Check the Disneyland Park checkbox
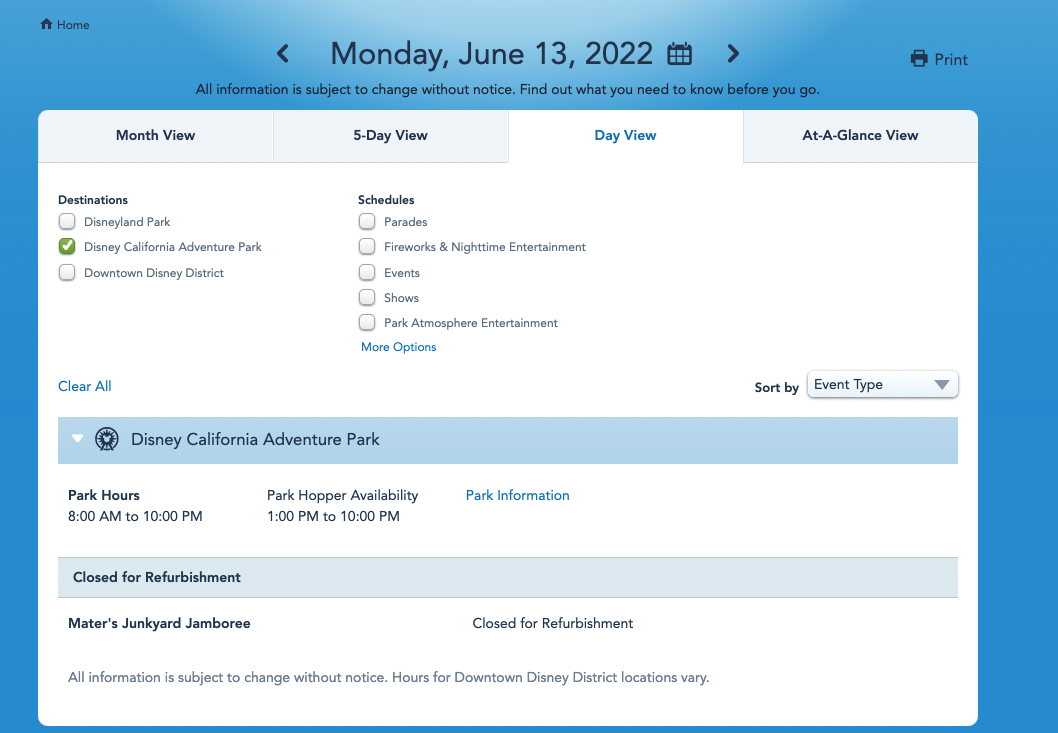 [x=67, y=221]
